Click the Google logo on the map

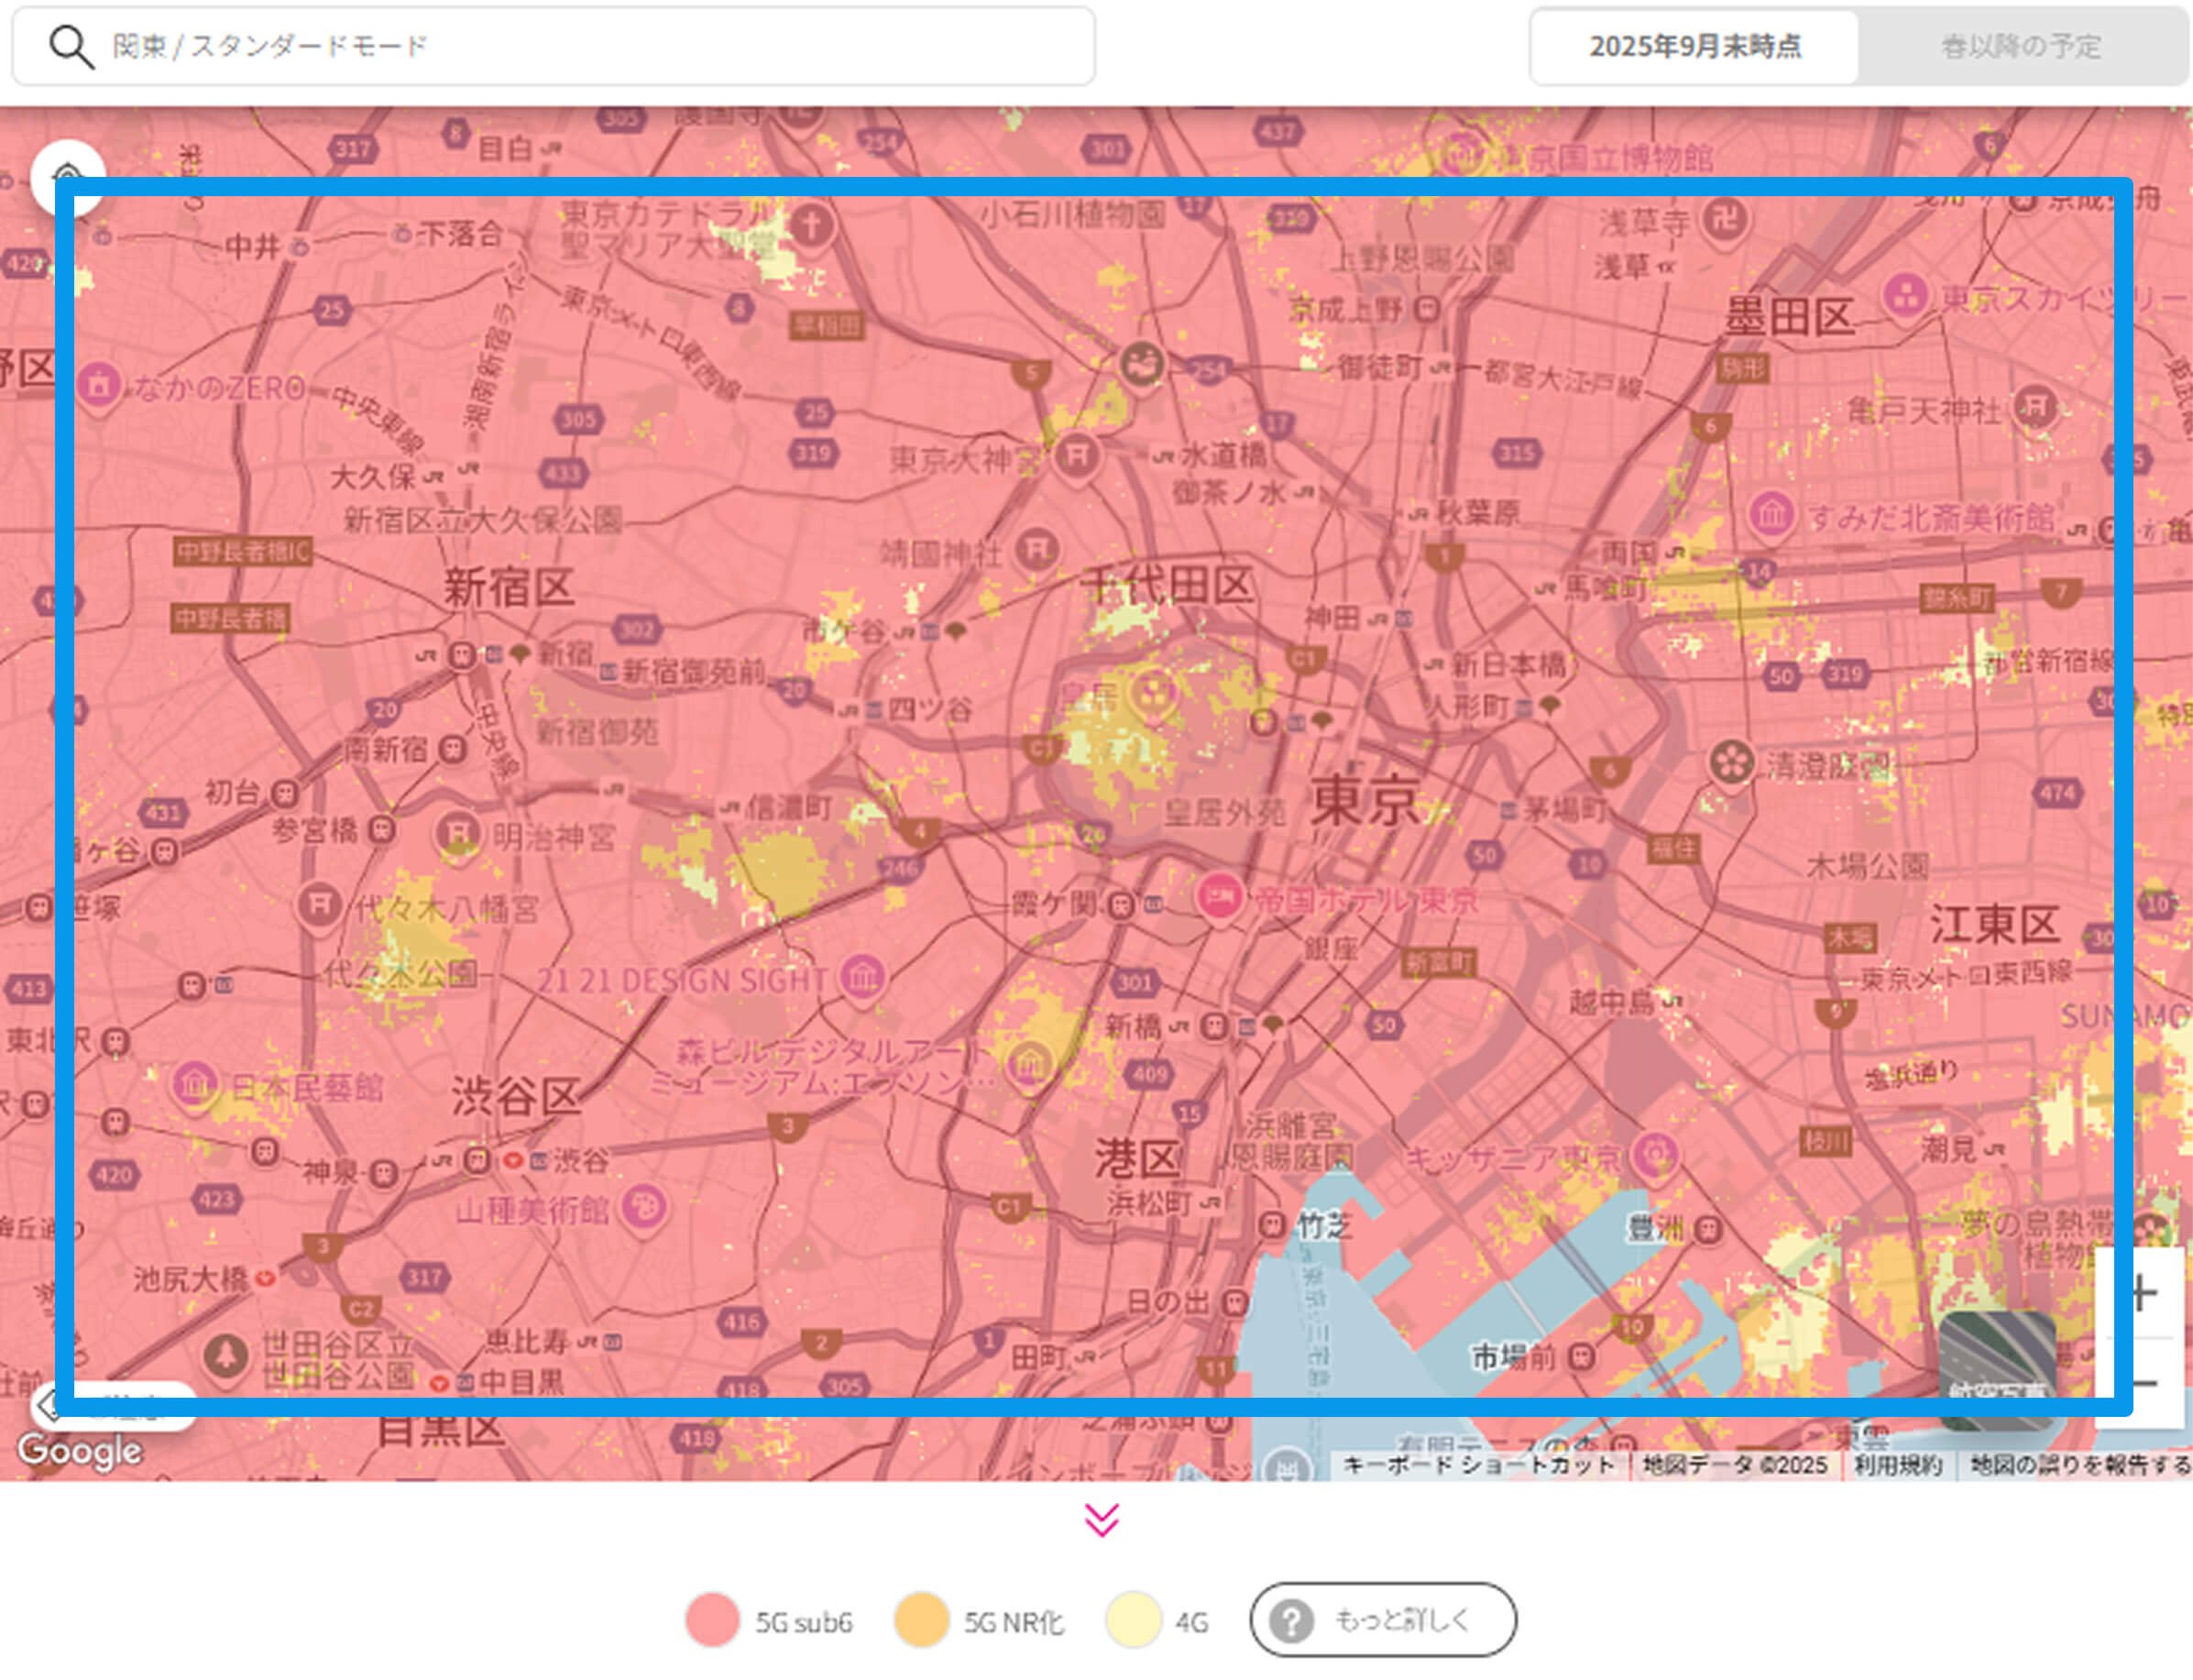coord(80,1451)
